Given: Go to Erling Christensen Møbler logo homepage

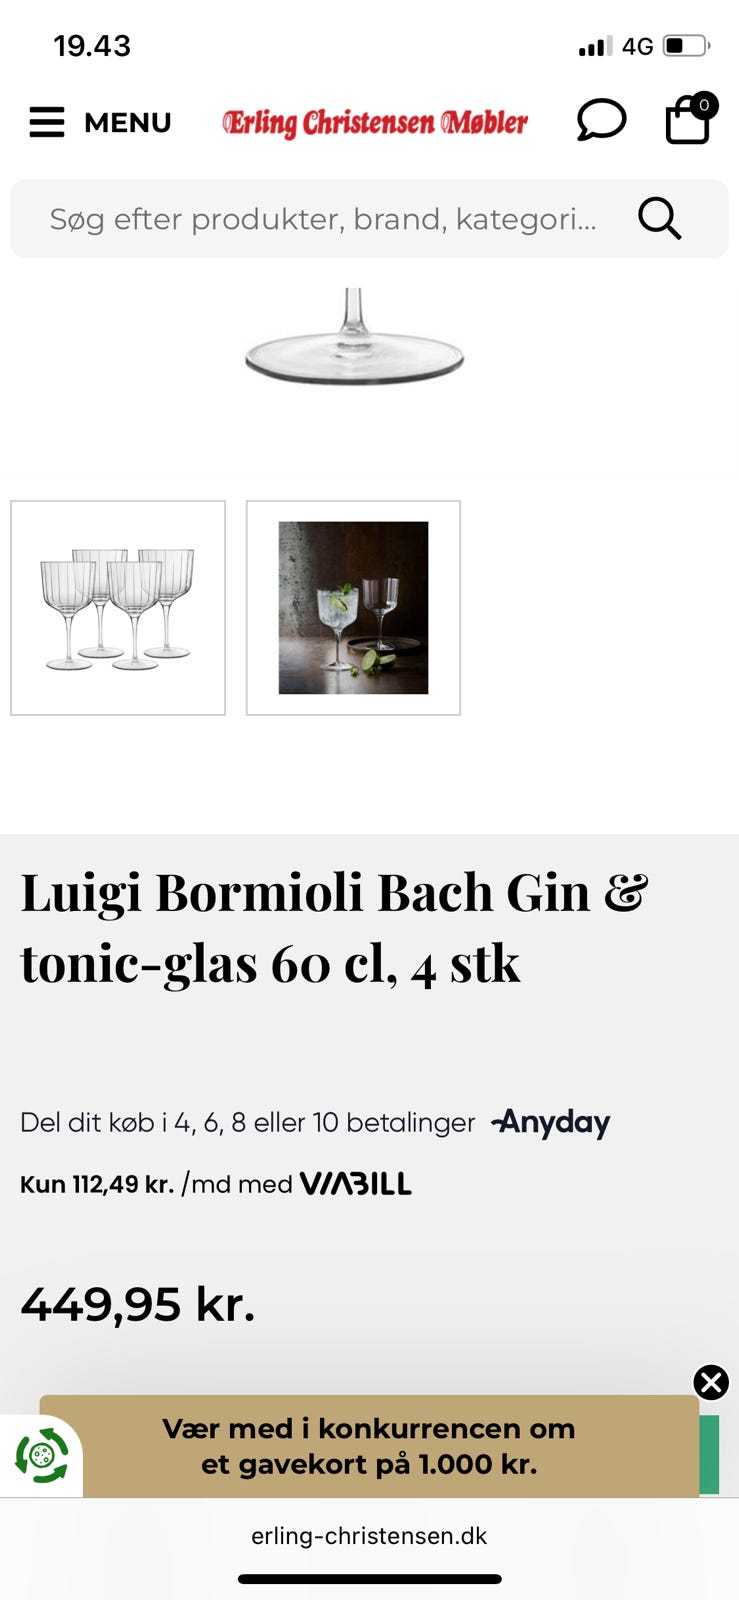Looking at the screenshot, I should 375,122.
